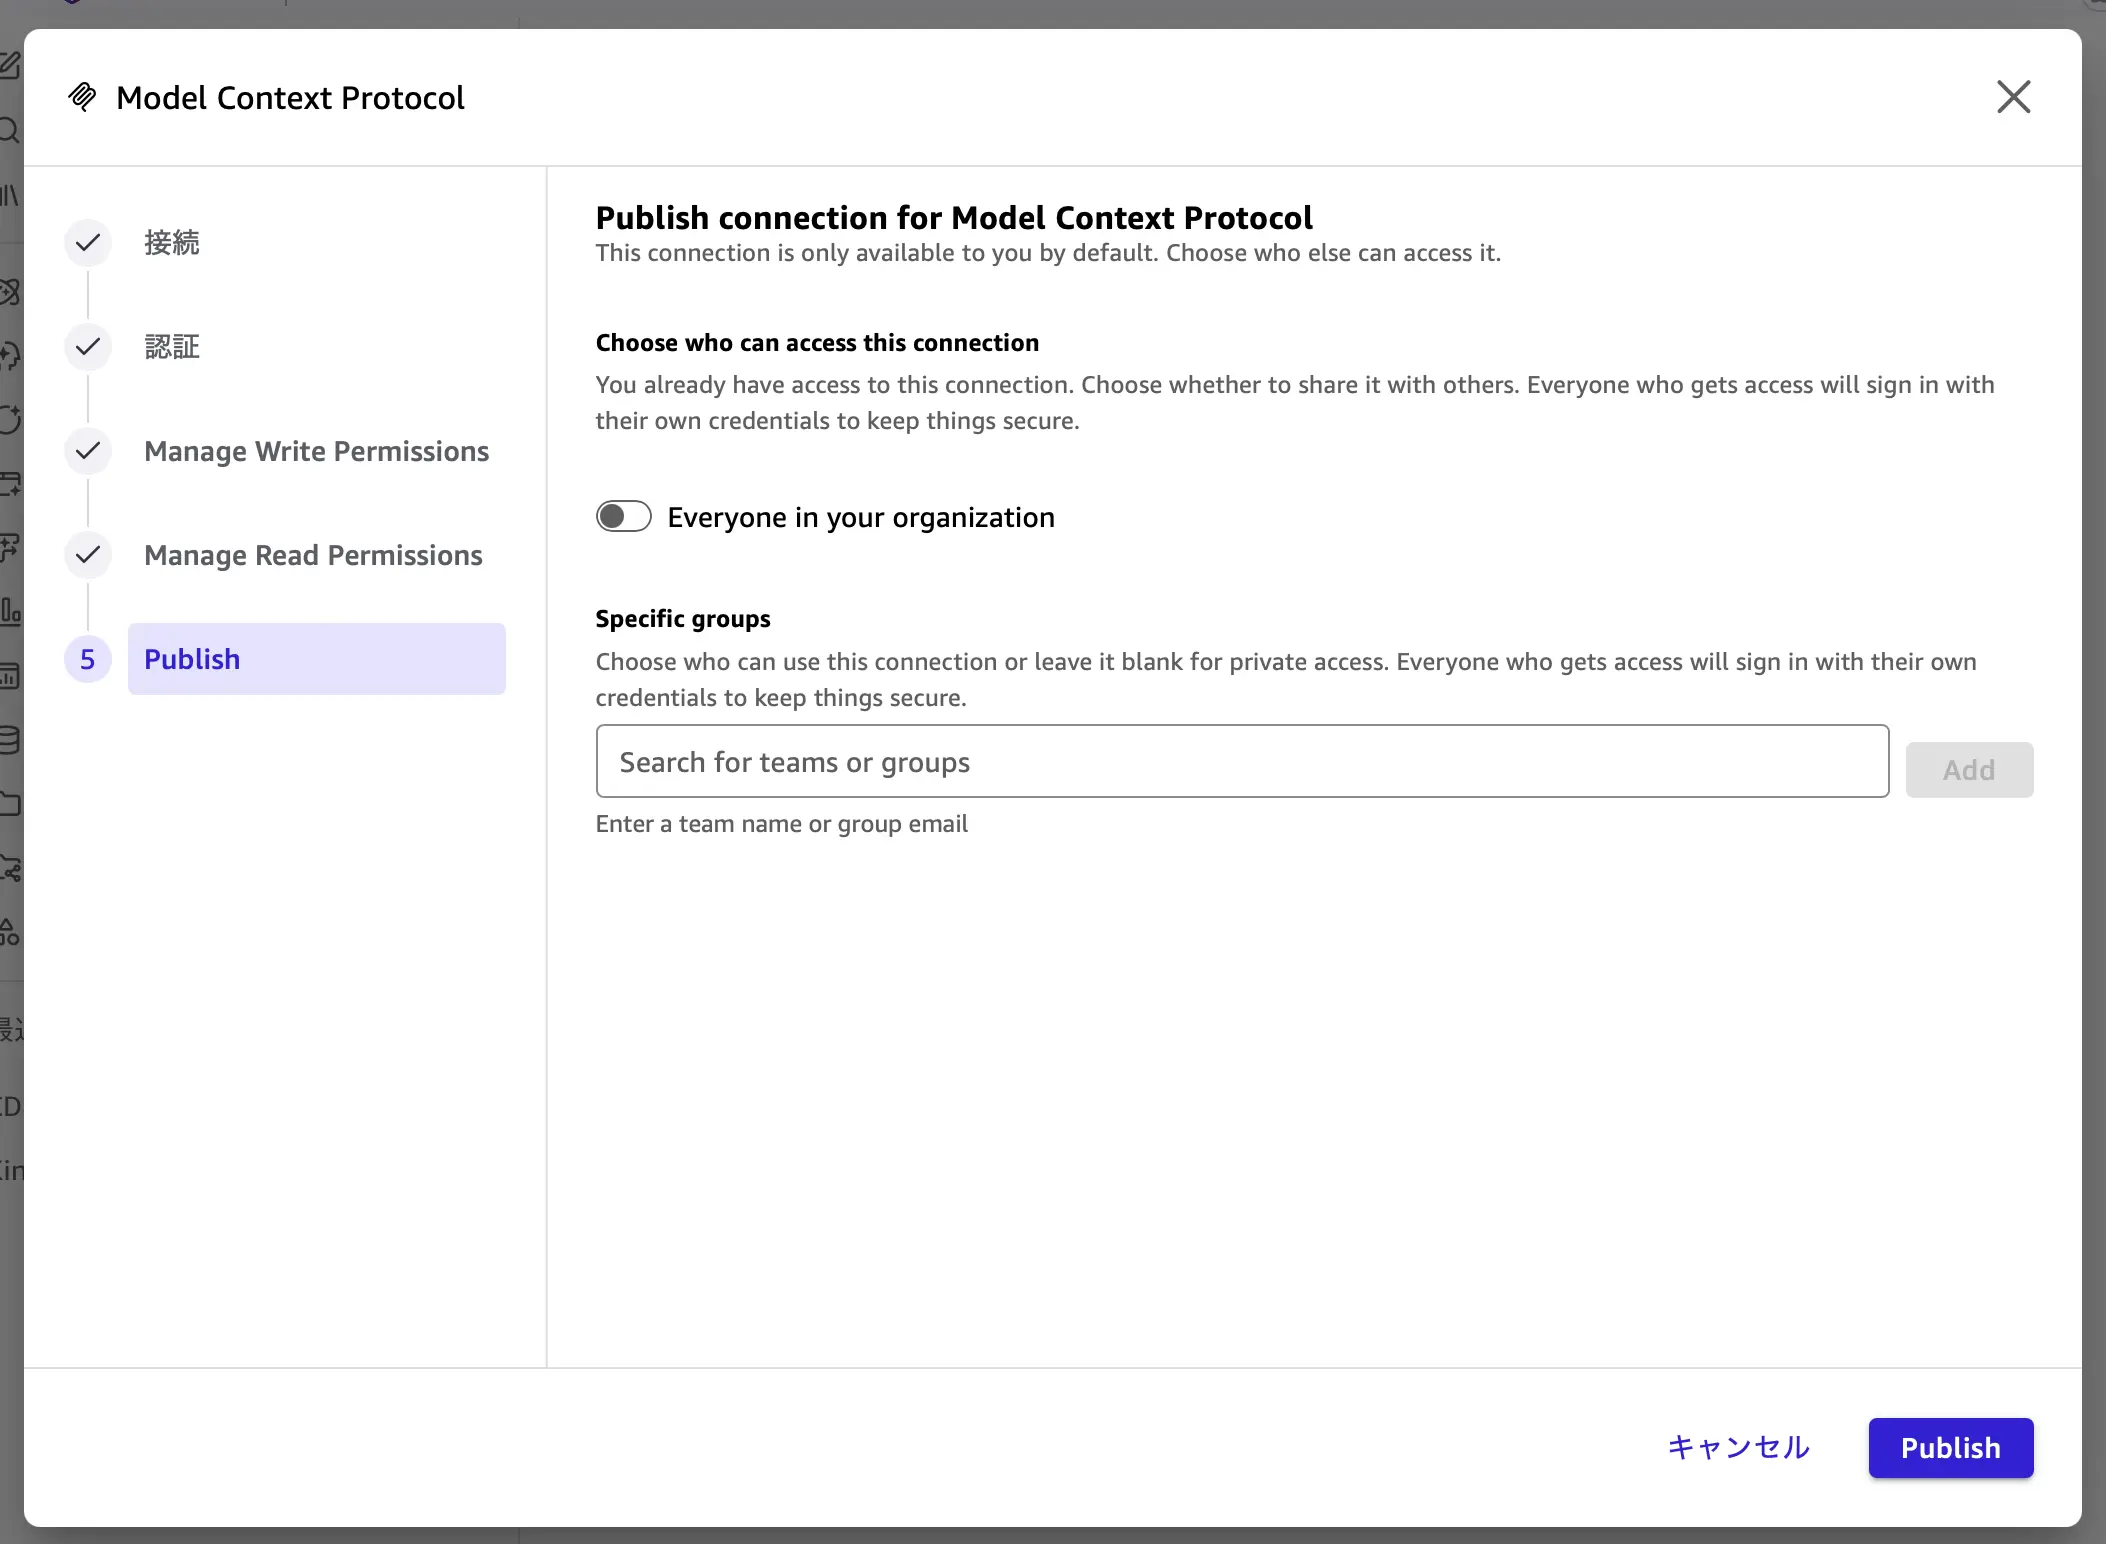Click the 'Specific groups' heading

click(683, 618)
